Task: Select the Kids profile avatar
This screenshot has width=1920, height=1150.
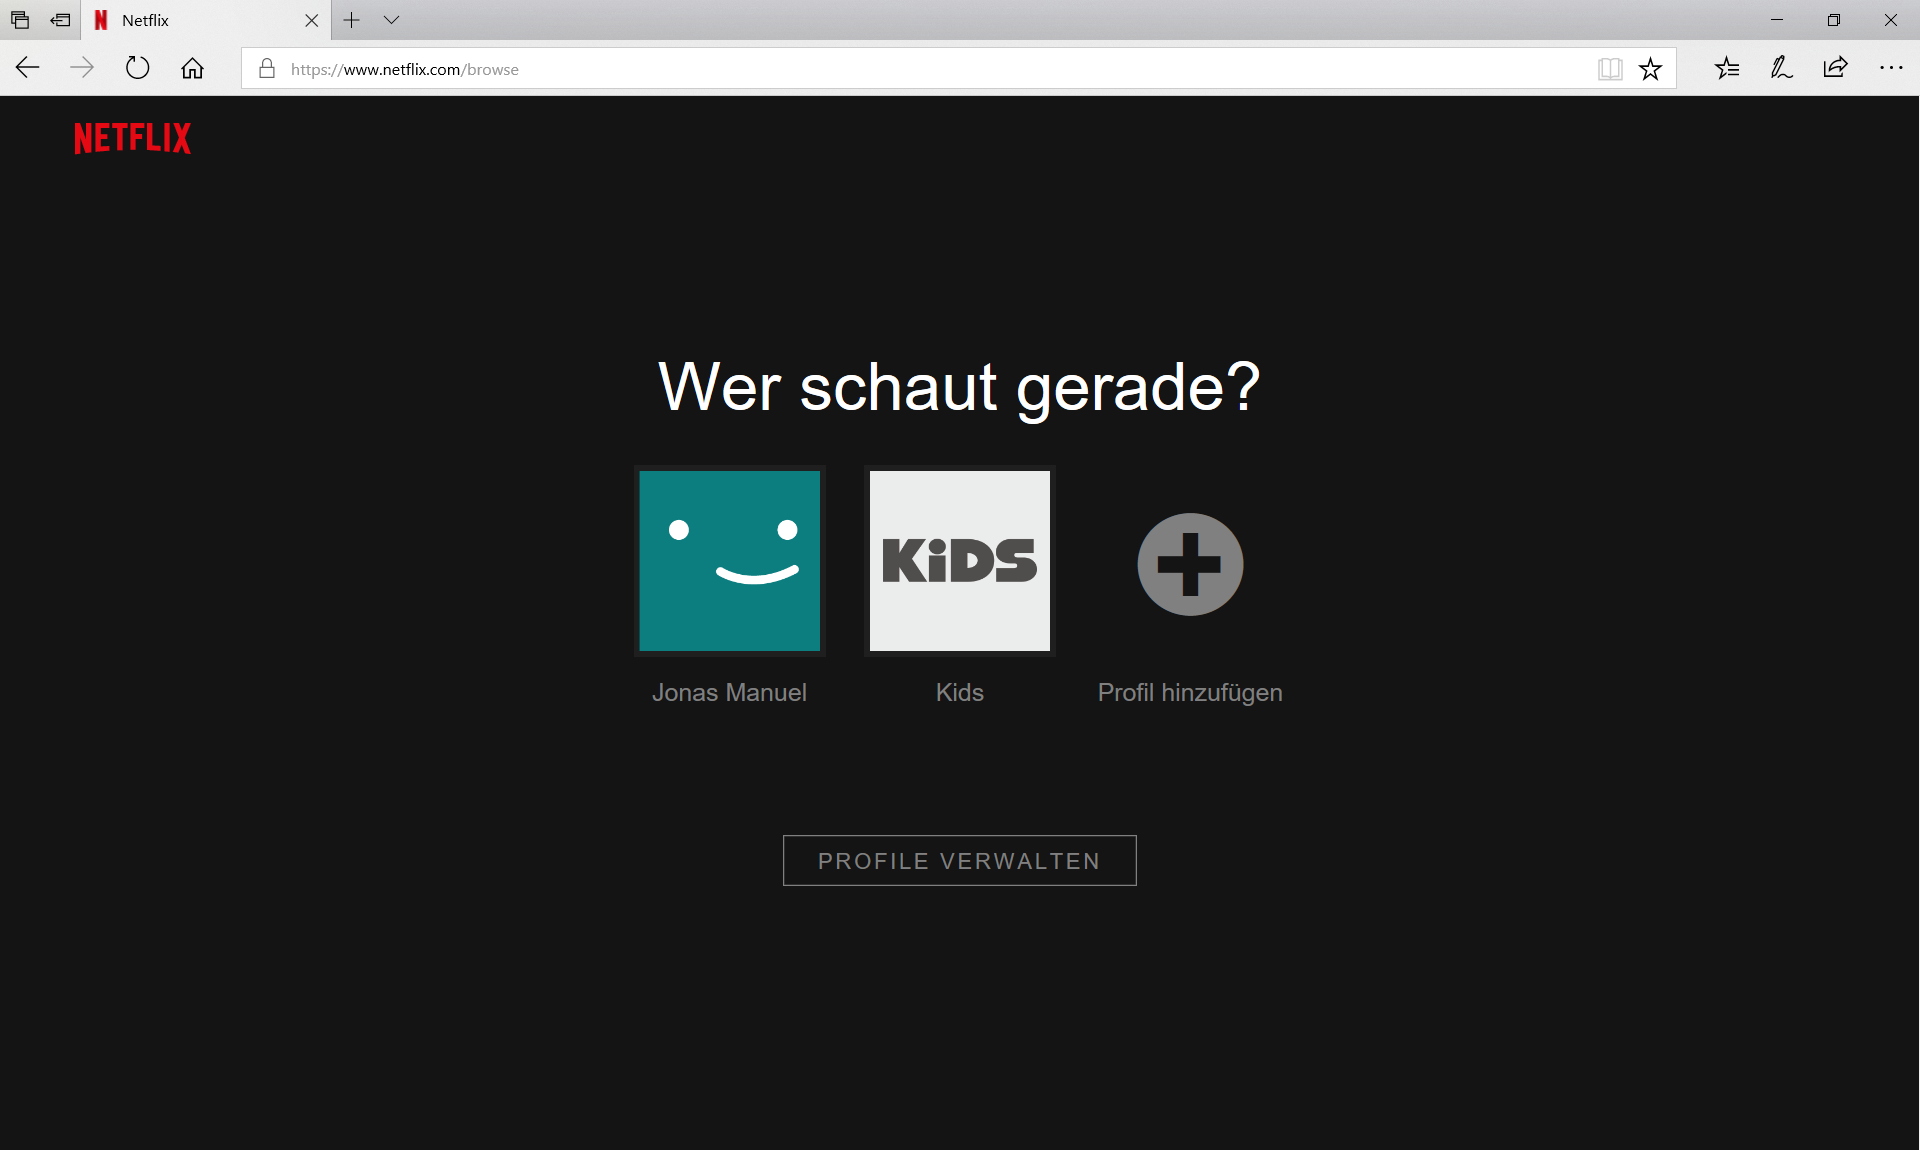Action: (x=960, y=561)
